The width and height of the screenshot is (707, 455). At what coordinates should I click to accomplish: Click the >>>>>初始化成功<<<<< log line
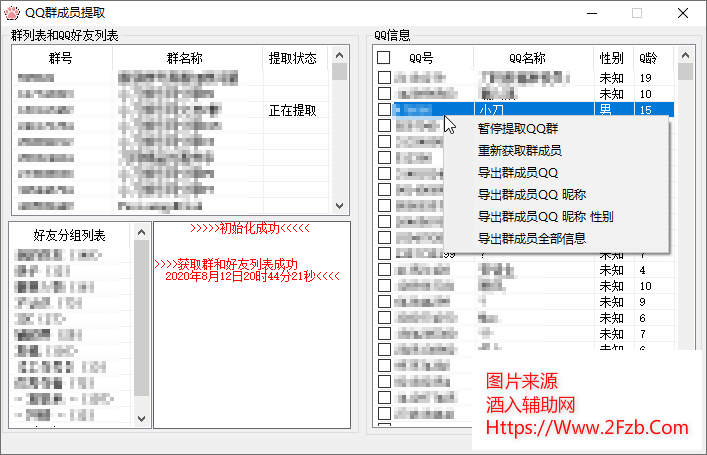(250, 228)
